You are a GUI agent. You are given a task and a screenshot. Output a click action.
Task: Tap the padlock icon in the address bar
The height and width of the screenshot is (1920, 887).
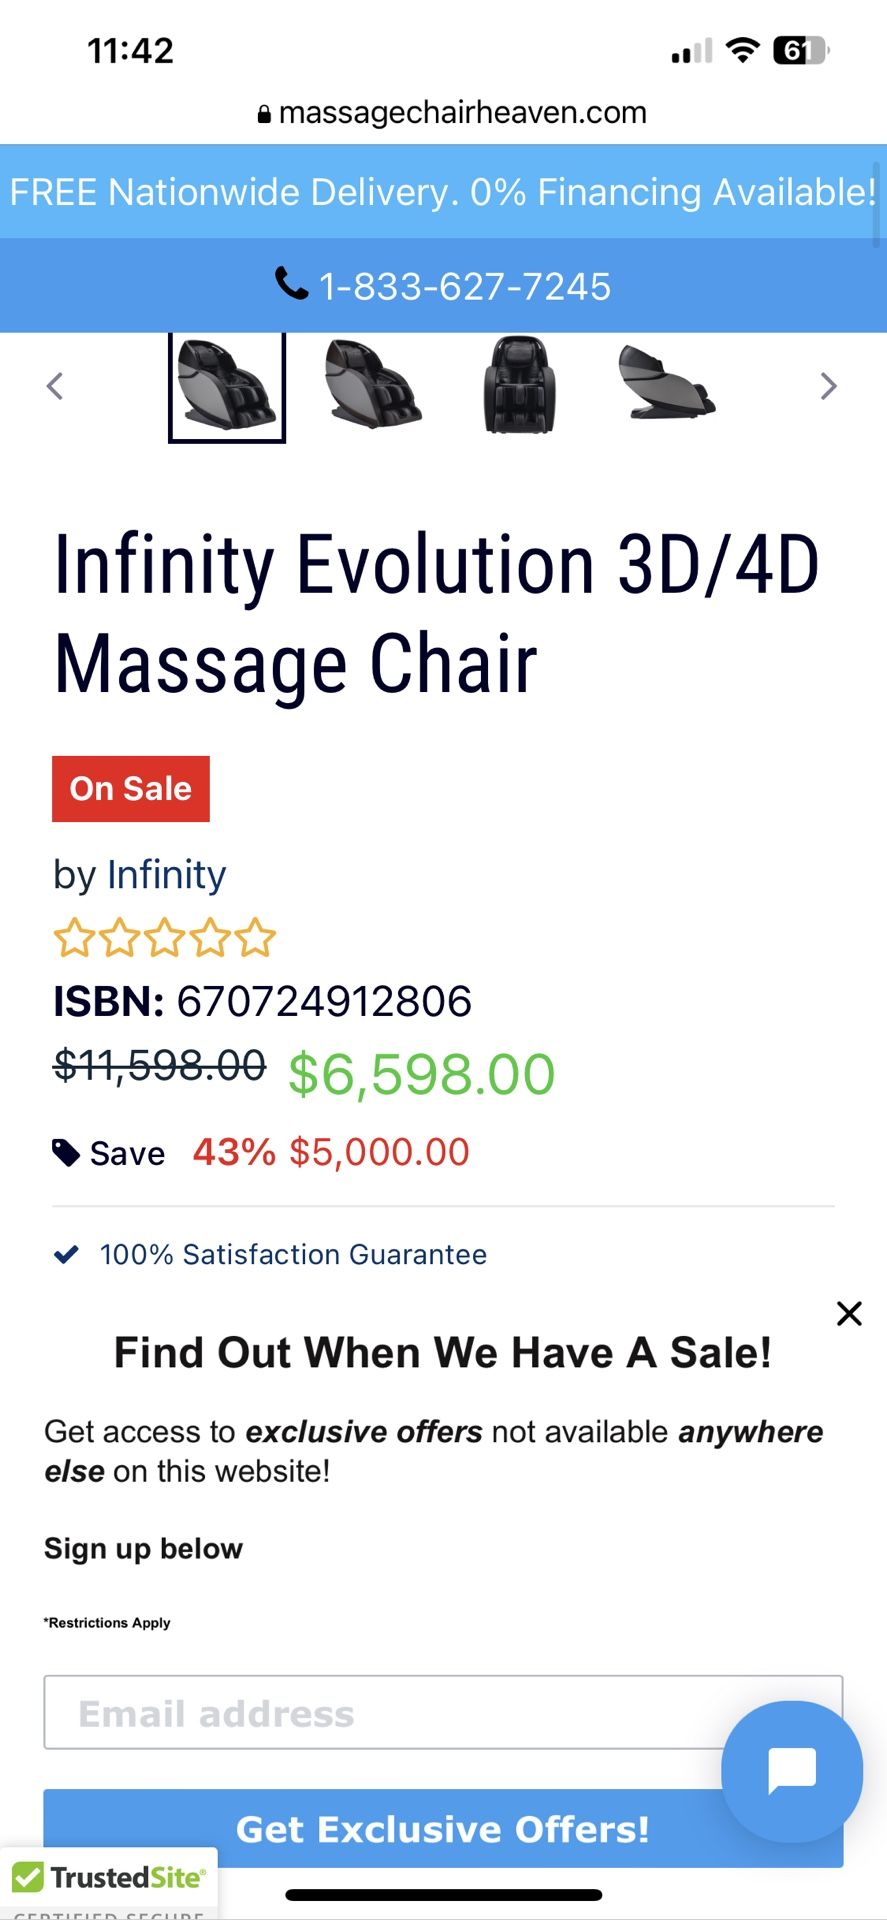coord(263,112)
